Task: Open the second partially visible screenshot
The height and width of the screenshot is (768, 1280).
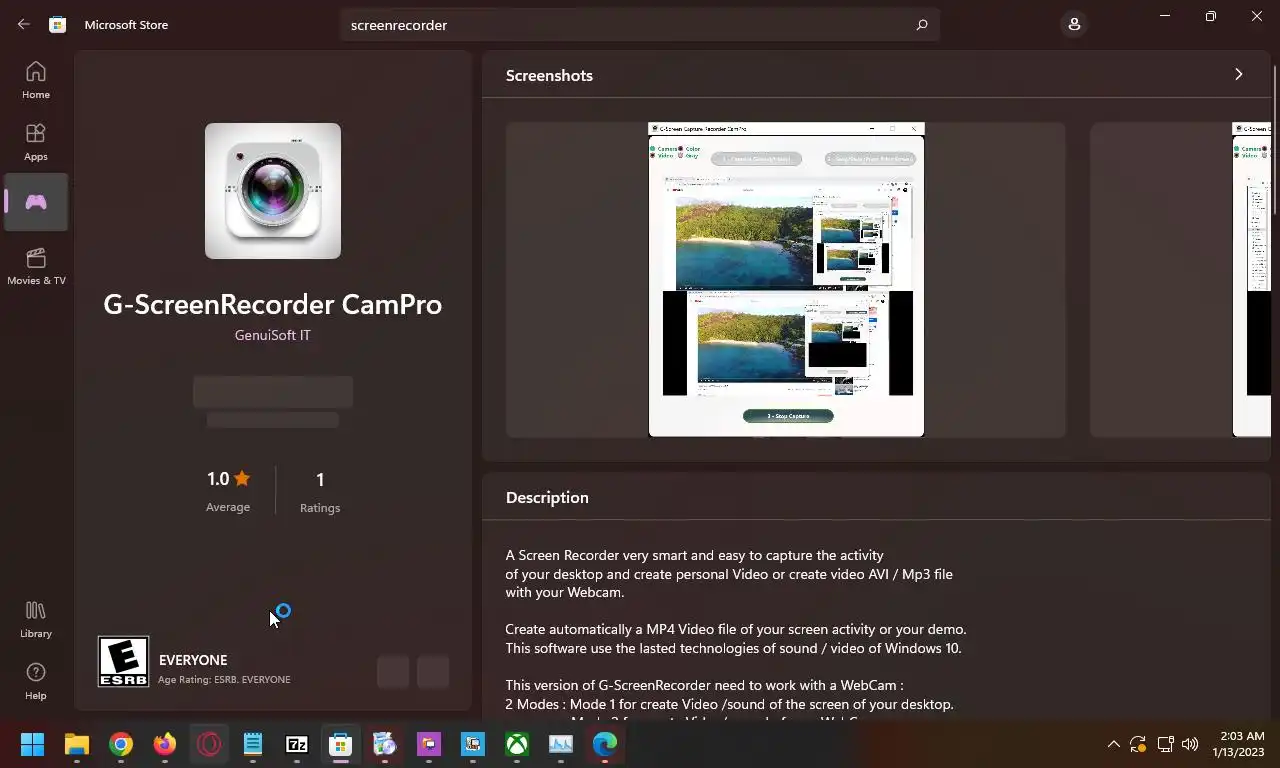Action: point(1180,280)
